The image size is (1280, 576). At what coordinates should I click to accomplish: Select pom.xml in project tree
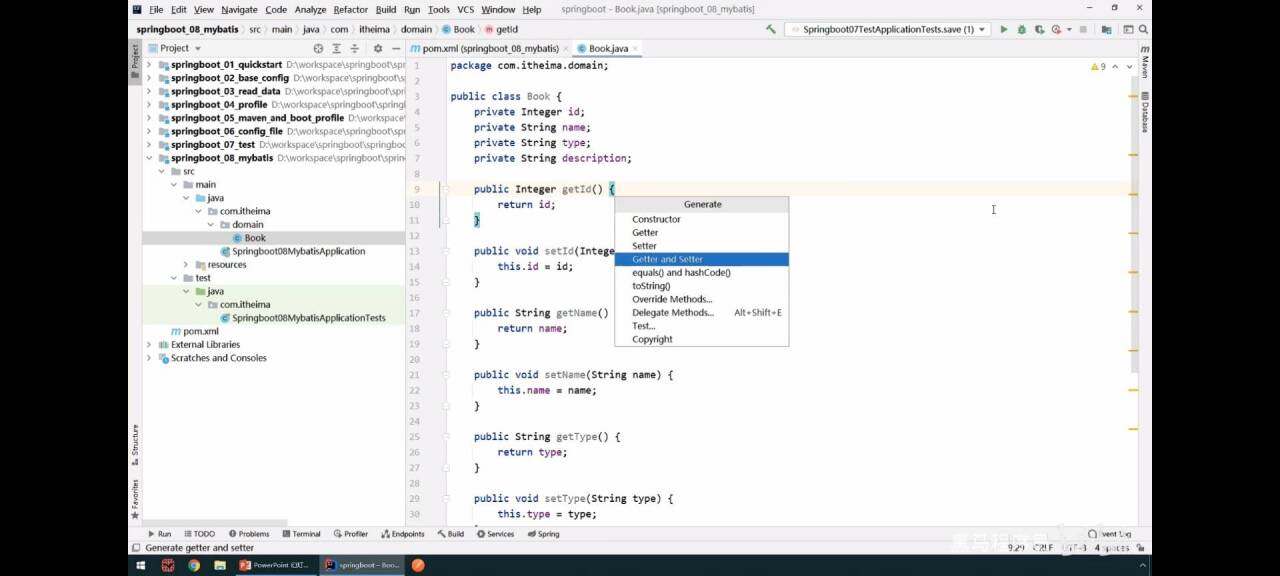200,331
